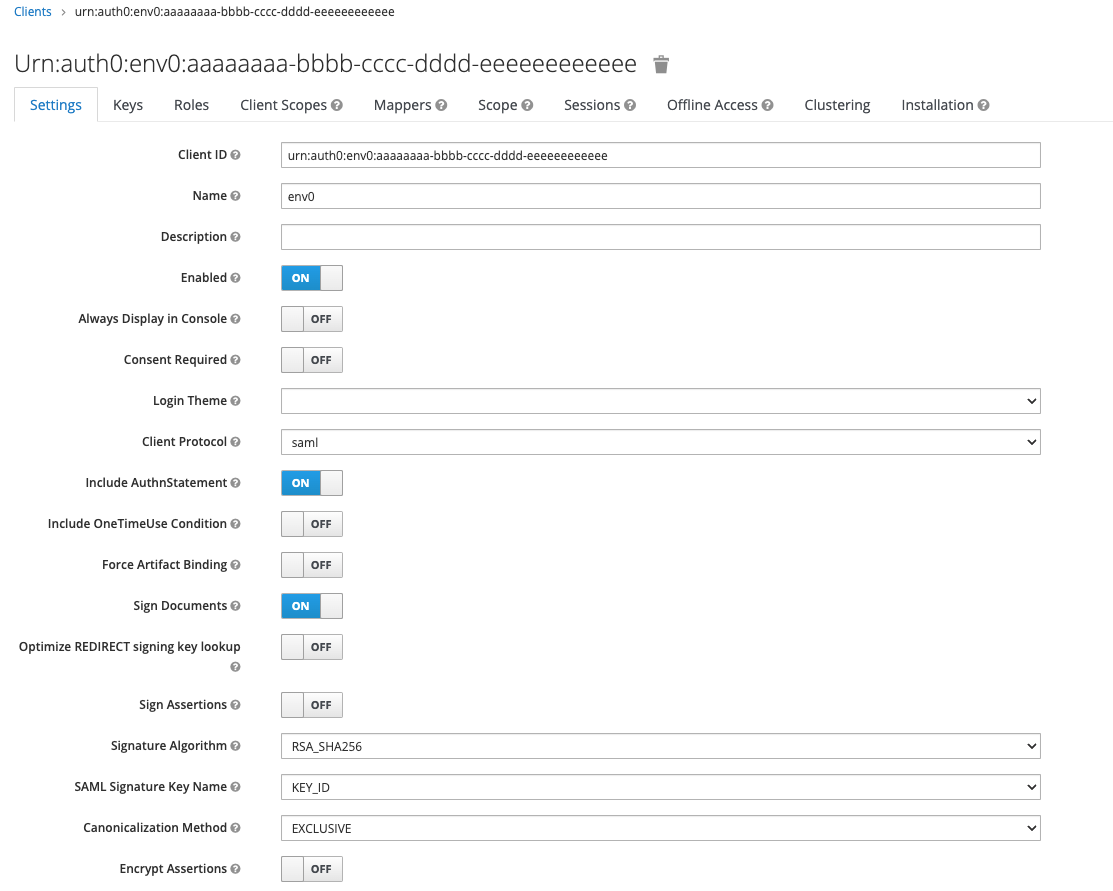Click into the Client ID field
This screenshot has width=1113, height=891.
(x=661, y=155)
